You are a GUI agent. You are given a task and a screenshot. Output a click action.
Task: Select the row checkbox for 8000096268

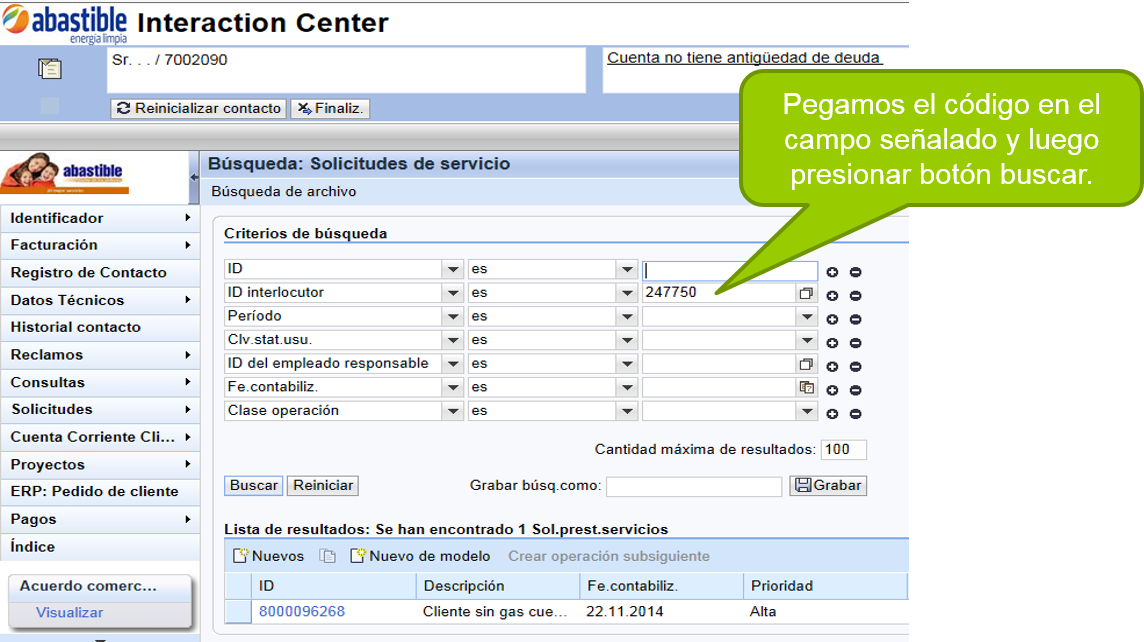[238, 611]
